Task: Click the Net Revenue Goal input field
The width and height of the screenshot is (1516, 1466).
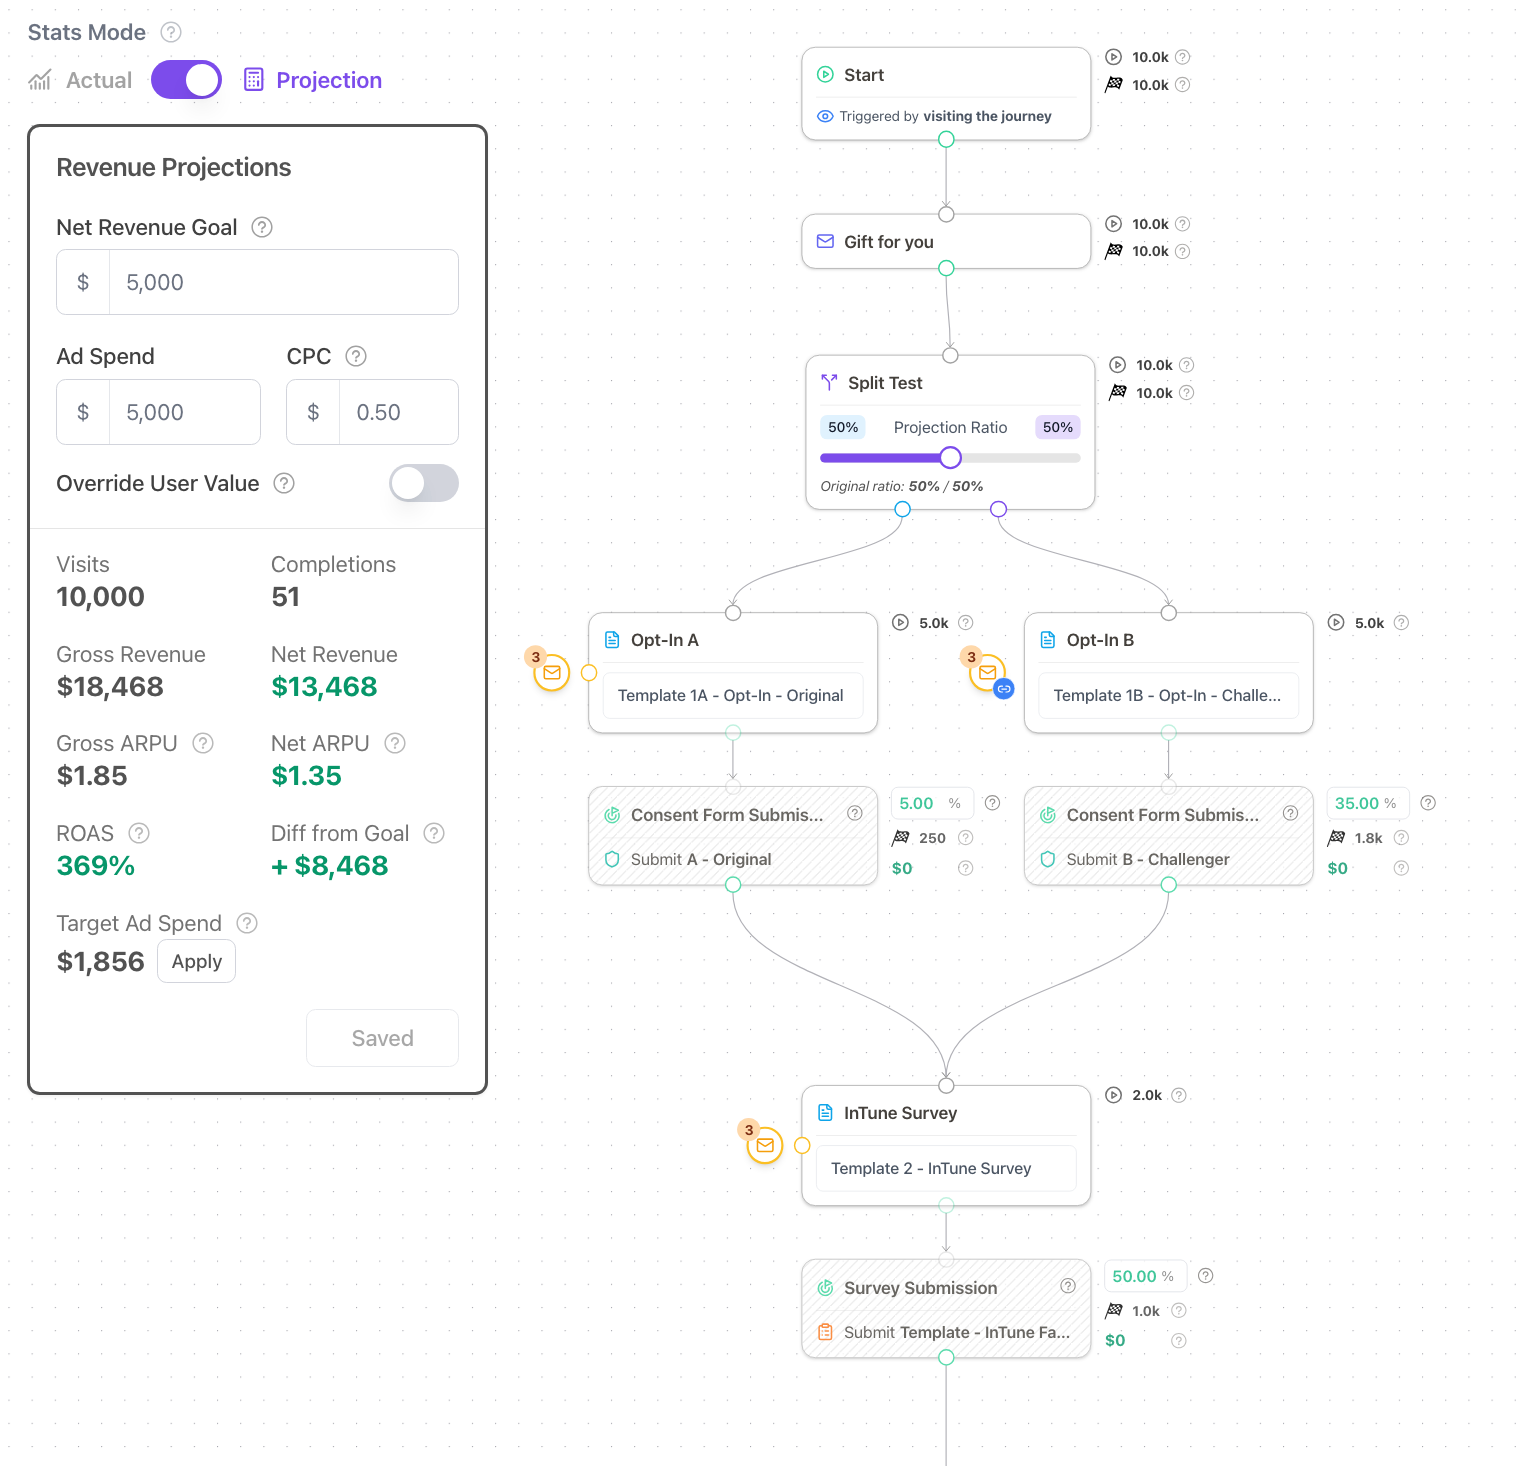Action: pyautogui.click(x=282, y=282)
